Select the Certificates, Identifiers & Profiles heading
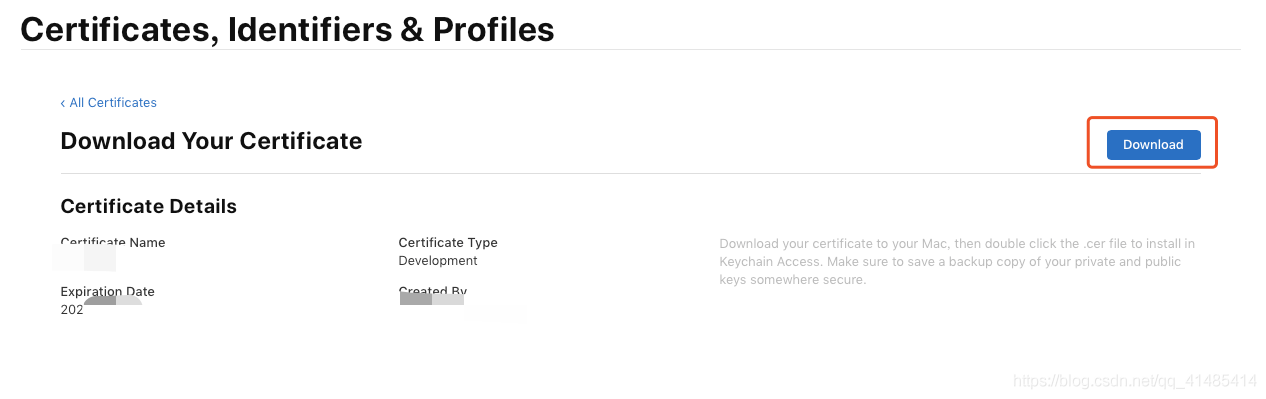The image size is (1266, 399). pyautogui.click(x=287, y=30)
